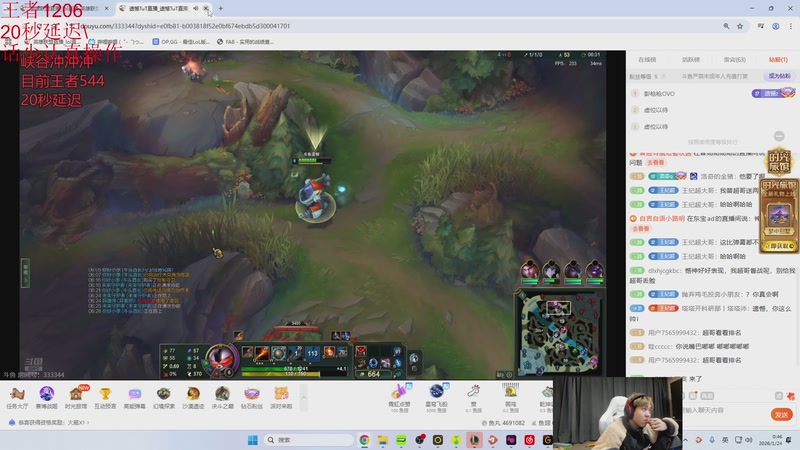Click the in-game gold counter 664
Screen dimensions: 800x450
pyautogui.click(x=373, y=374)
